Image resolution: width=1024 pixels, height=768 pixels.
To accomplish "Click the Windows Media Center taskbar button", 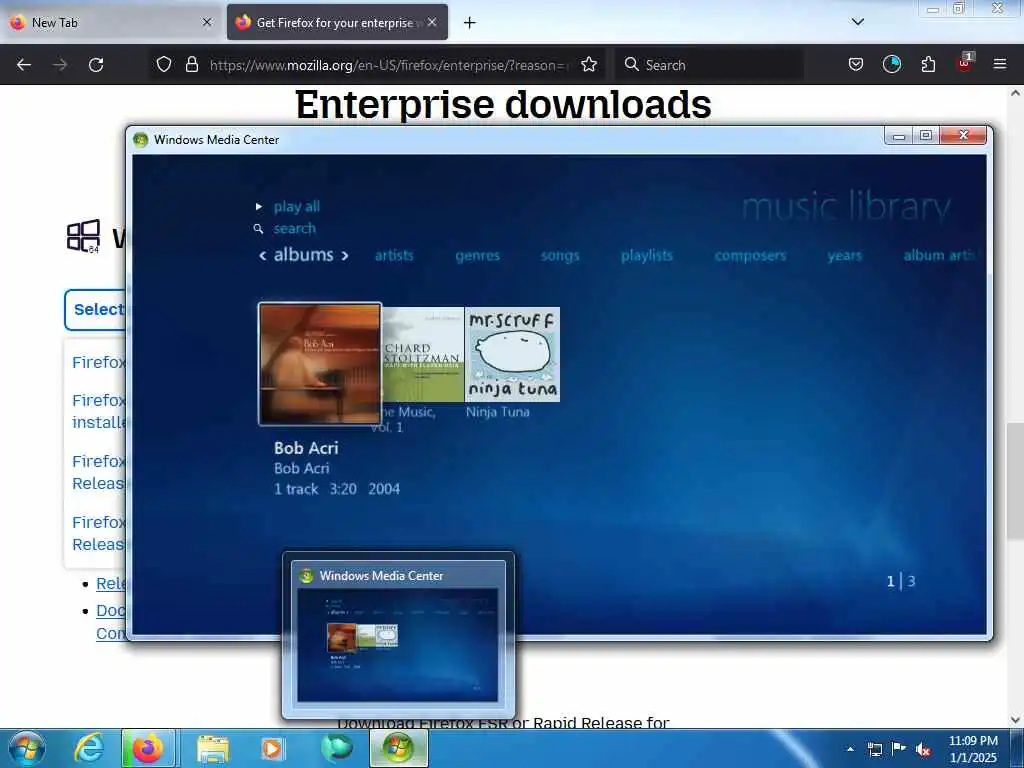I will (x=399, y=748).
